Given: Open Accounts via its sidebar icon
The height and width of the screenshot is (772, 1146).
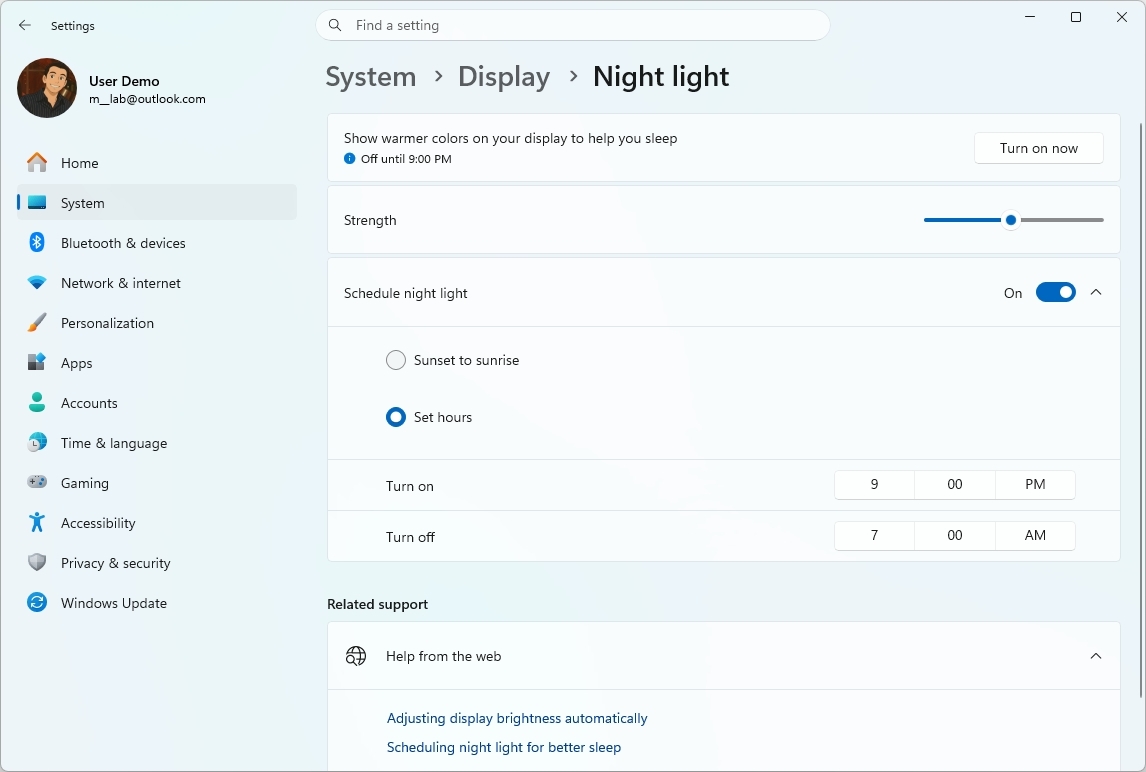Looking at the screenshot, I should click(37, 402).
